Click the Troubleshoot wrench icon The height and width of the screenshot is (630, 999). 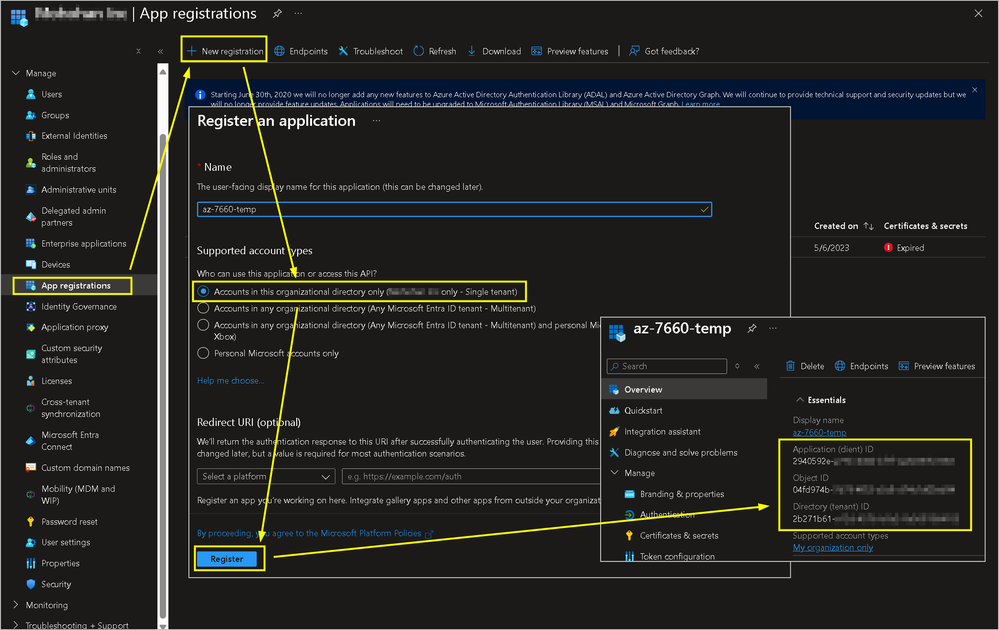point(343,51)
